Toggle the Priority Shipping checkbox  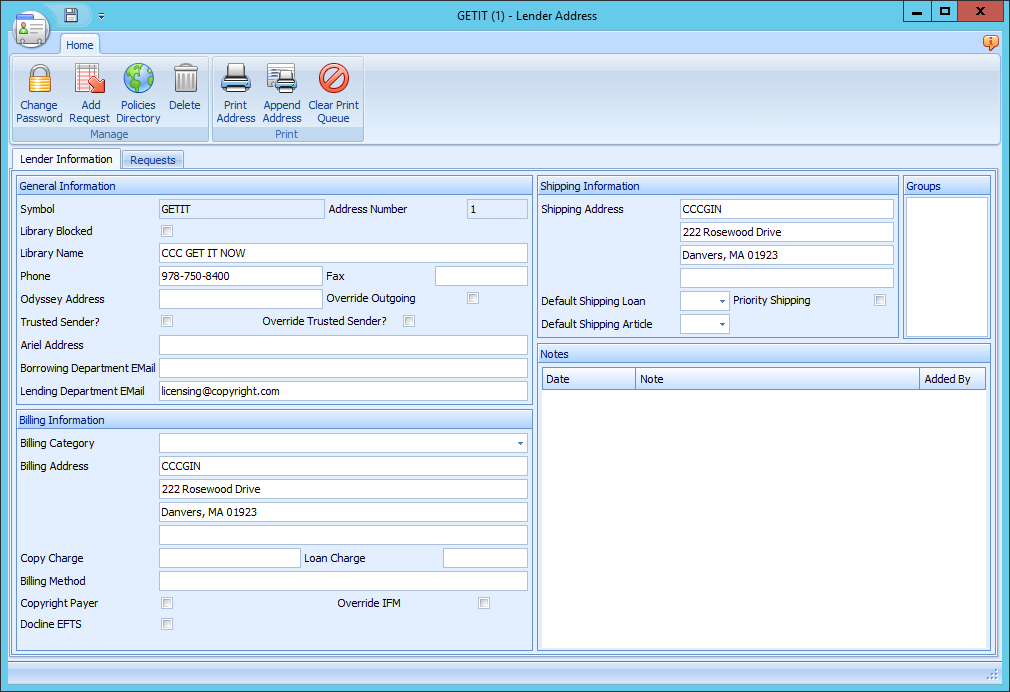[879, 300]
